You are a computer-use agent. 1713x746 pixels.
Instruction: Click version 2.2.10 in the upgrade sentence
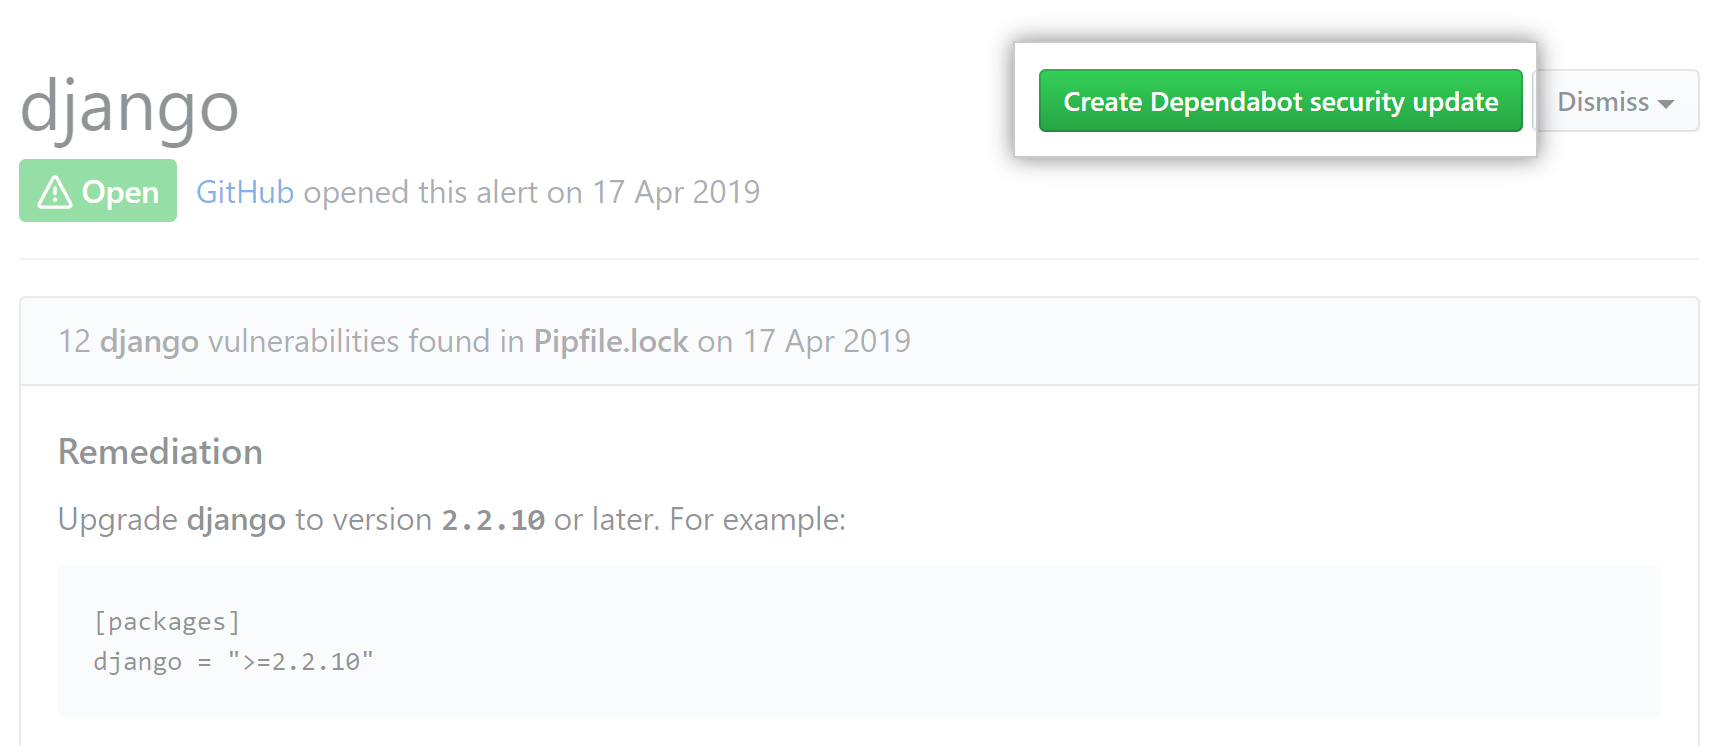(493, 520)
